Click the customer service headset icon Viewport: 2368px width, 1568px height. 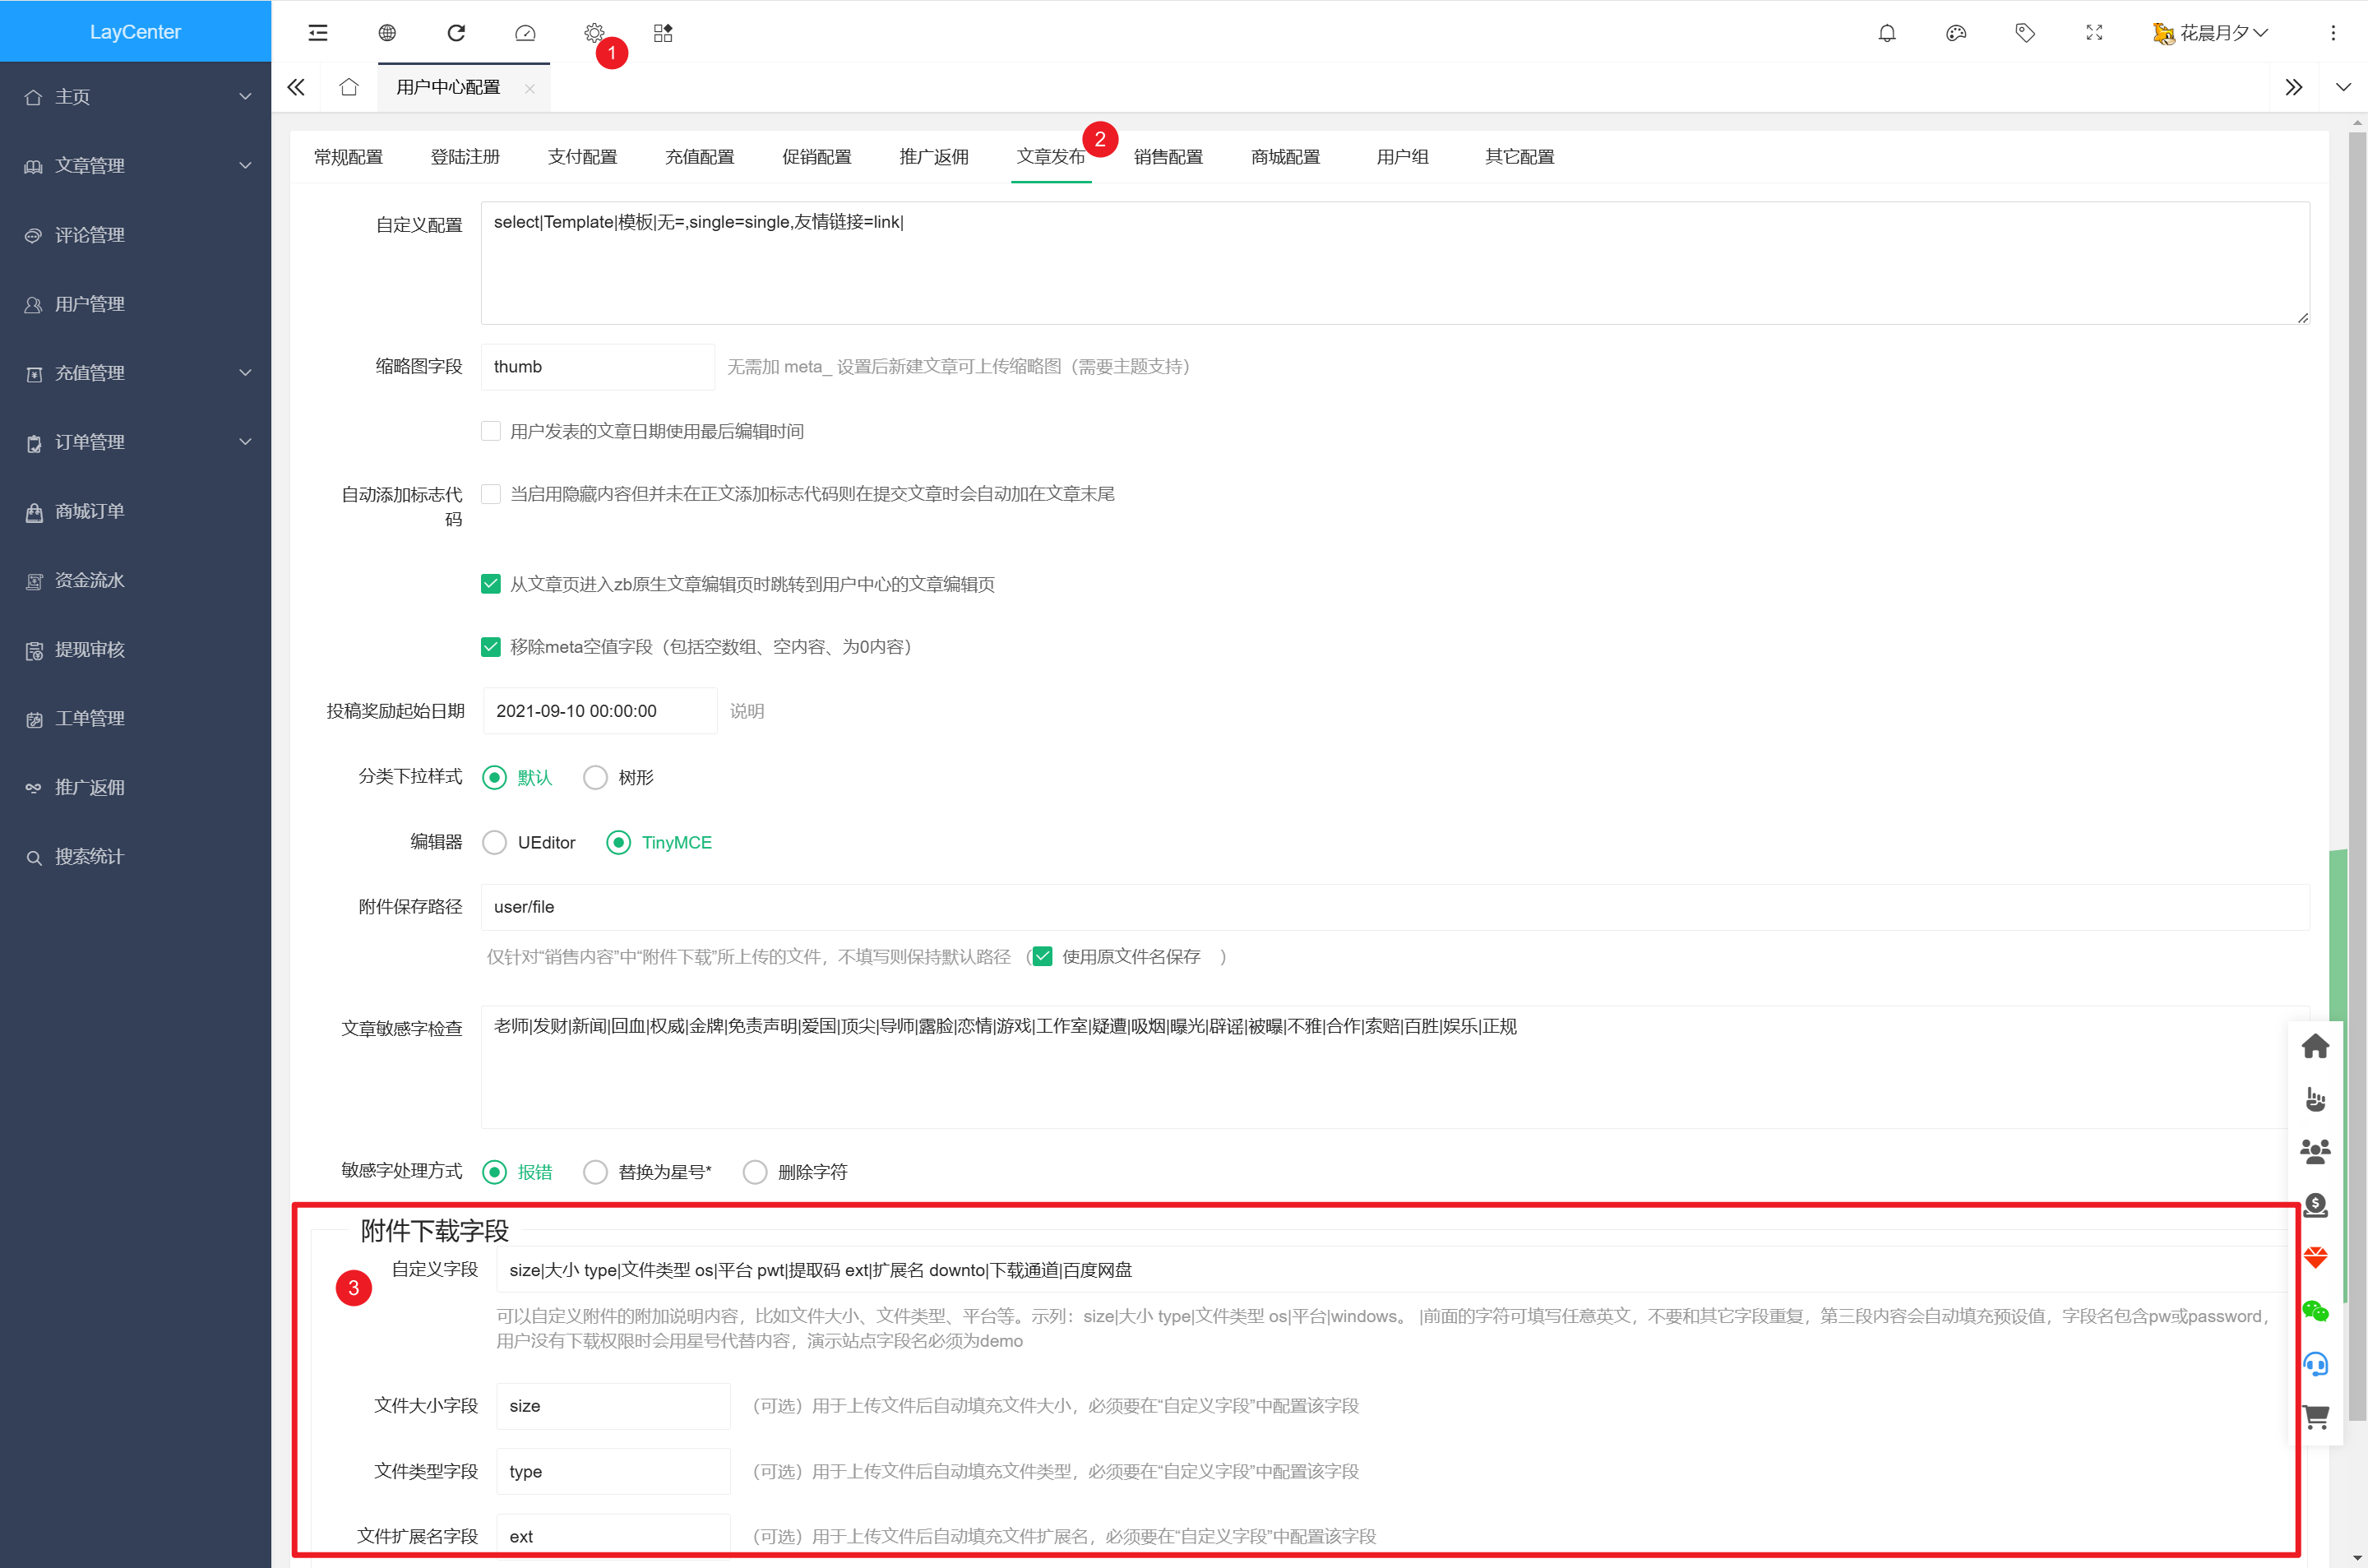click(2315, 1363)
